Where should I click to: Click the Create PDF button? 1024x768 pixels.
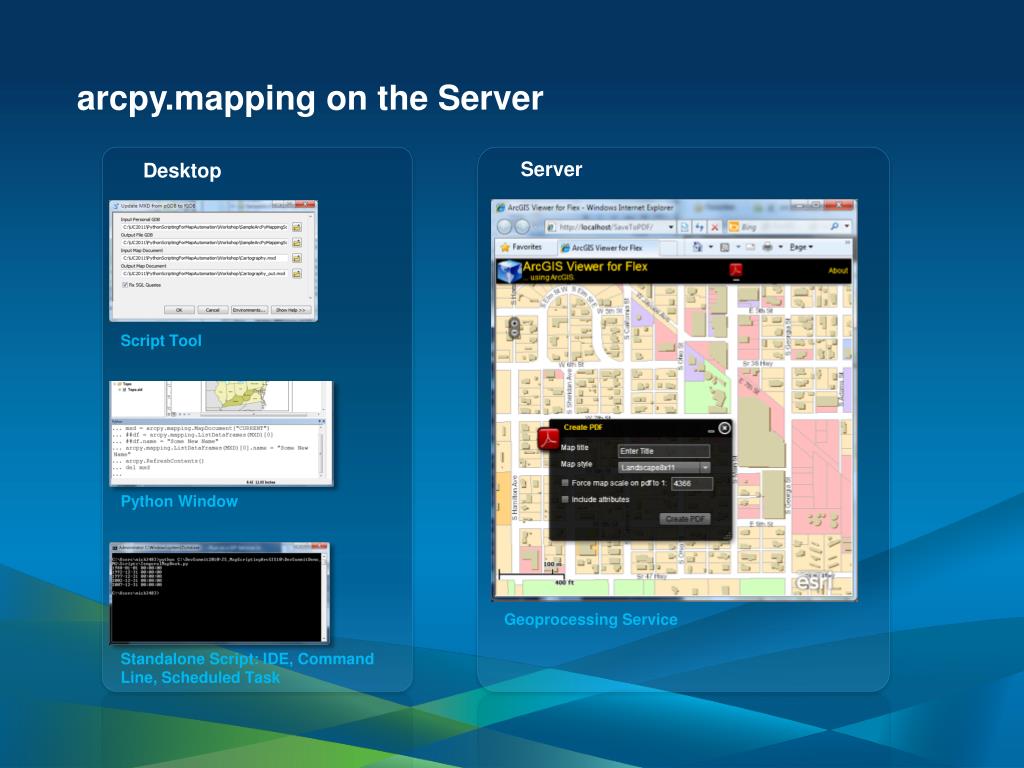coord(685,519)
